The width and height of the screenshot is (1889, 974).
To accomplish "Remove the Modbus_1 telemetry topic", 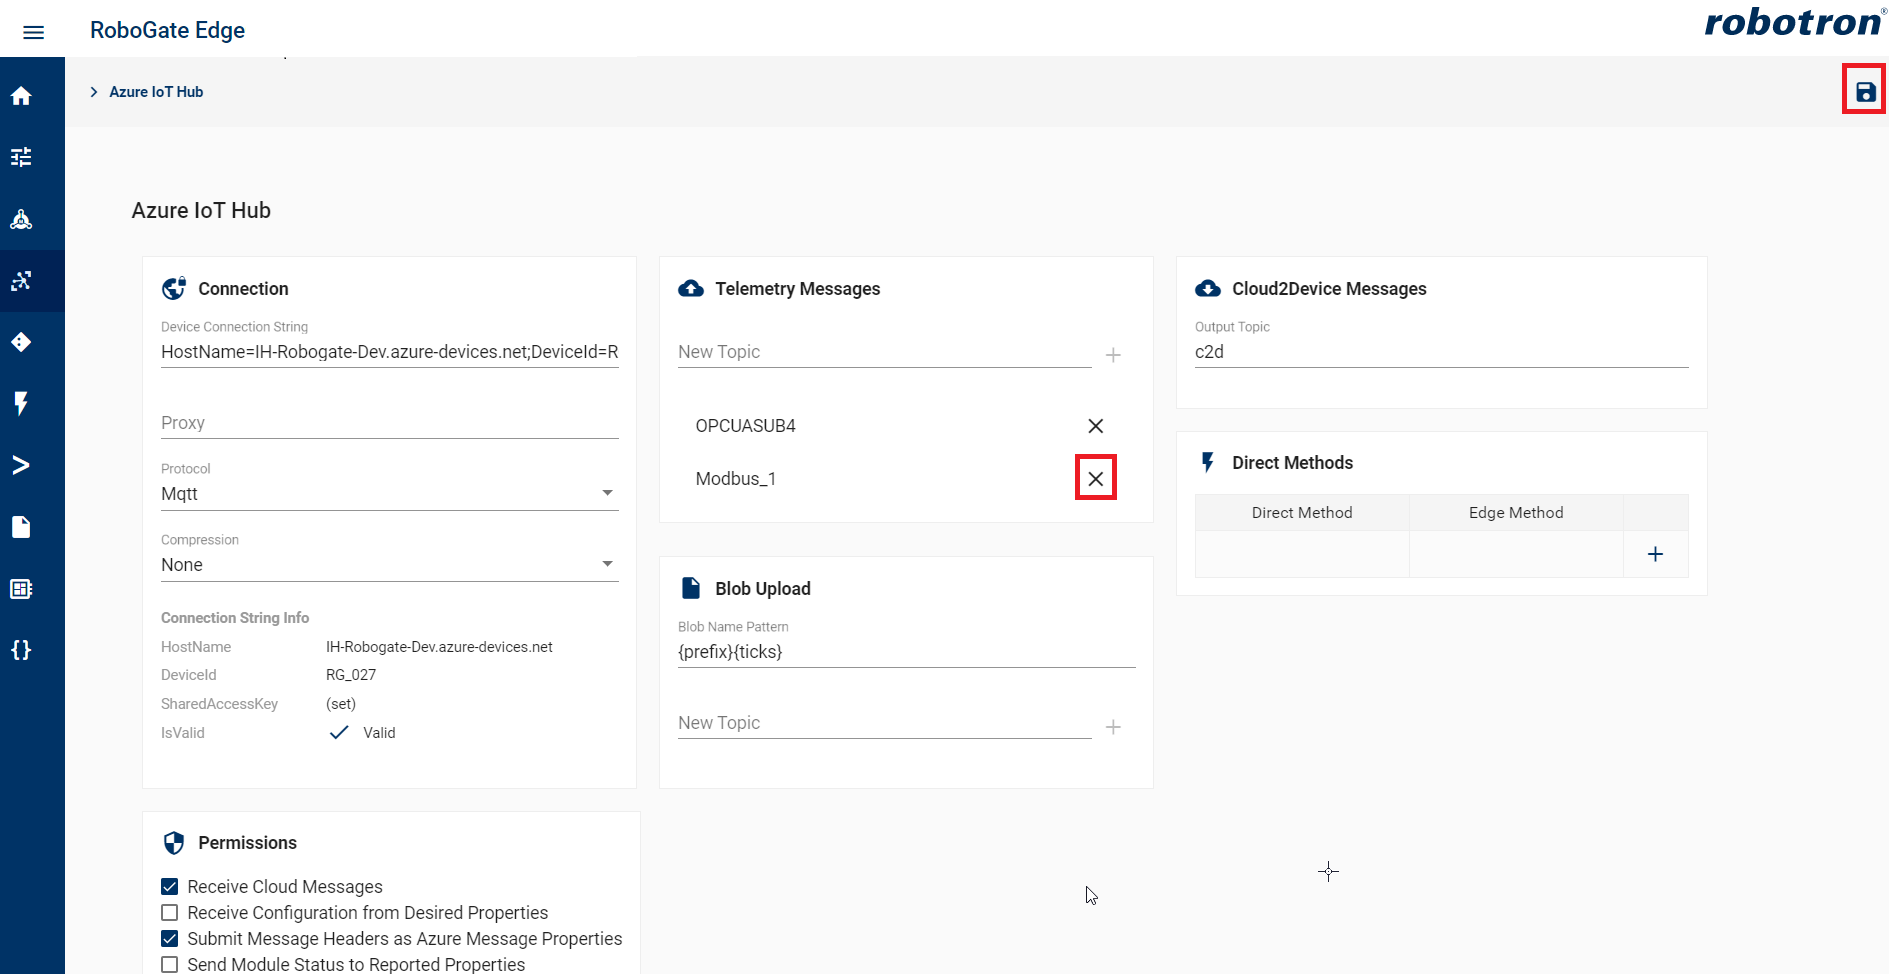I will [x=1095, y=478].
